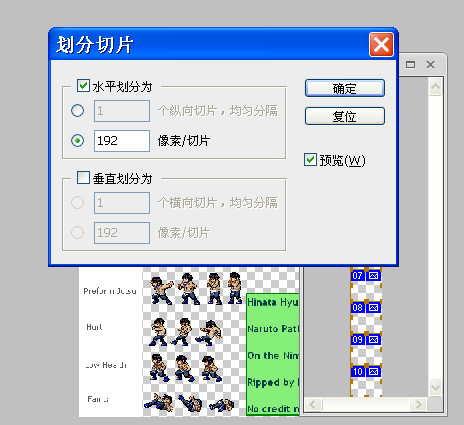Click slice 10 image type icon
The height and width of the screenshot is (425, 464).
click(374, 371)
